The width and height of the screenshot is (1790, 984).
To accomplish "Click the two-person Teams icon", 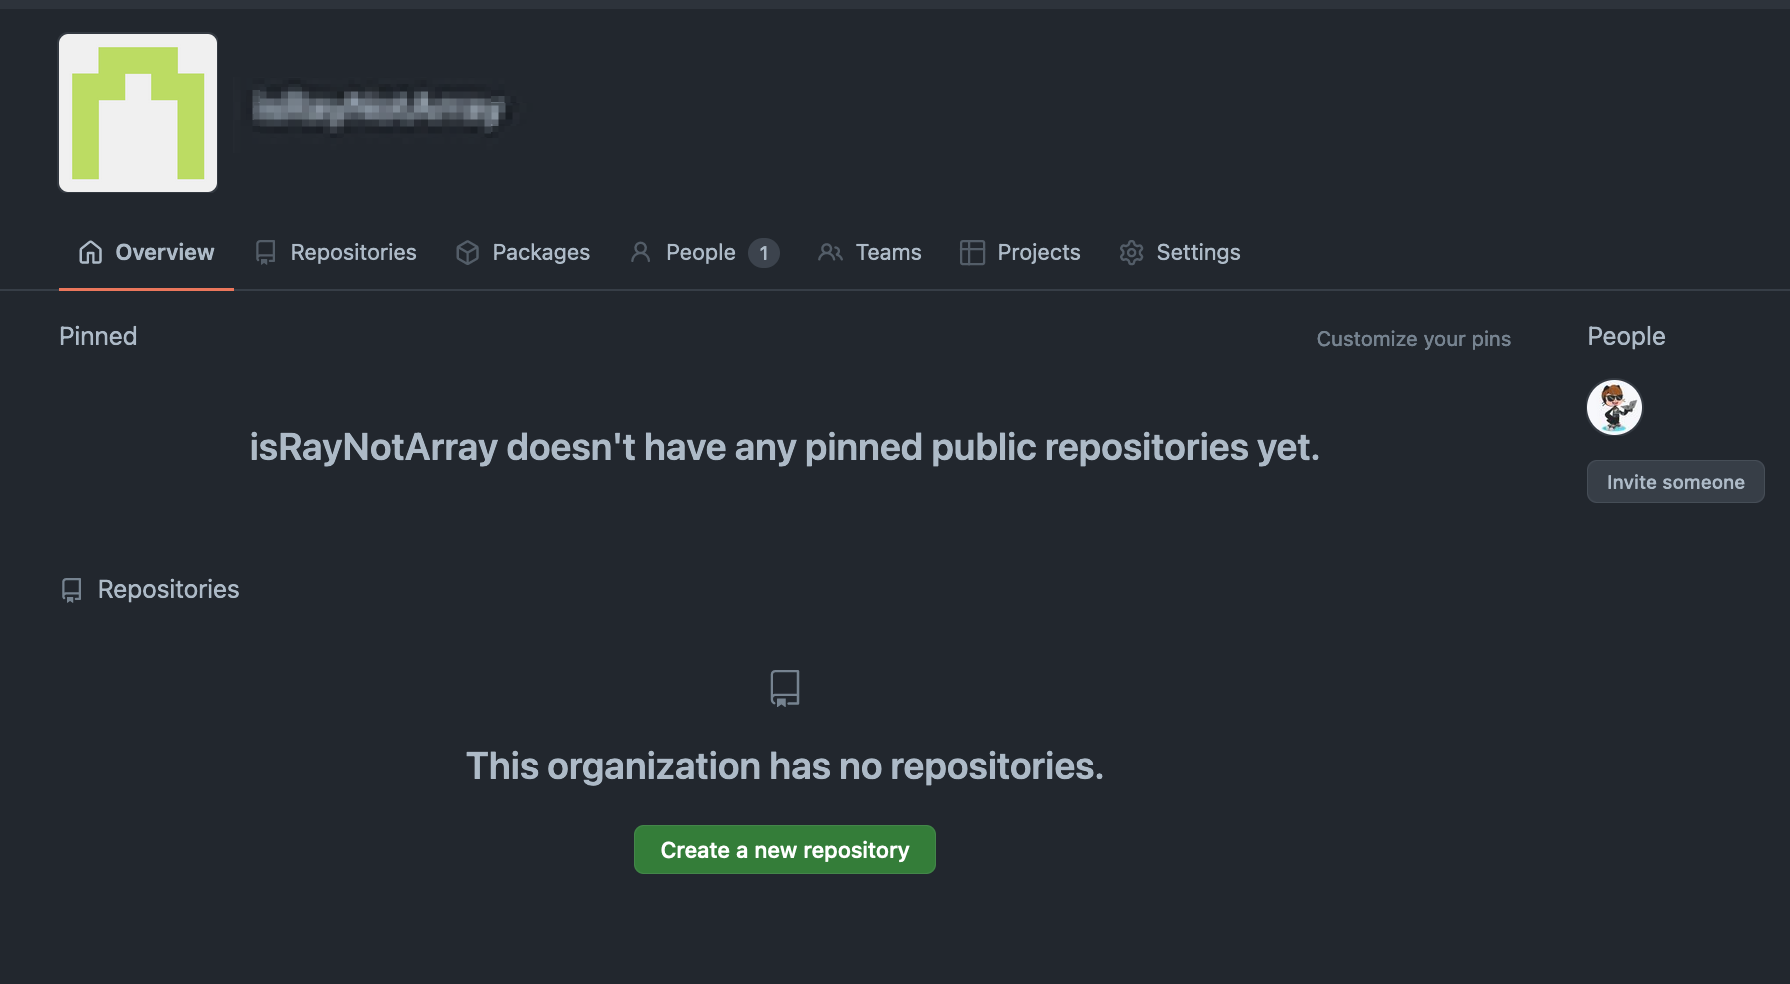I will click(x=830, y=253).
